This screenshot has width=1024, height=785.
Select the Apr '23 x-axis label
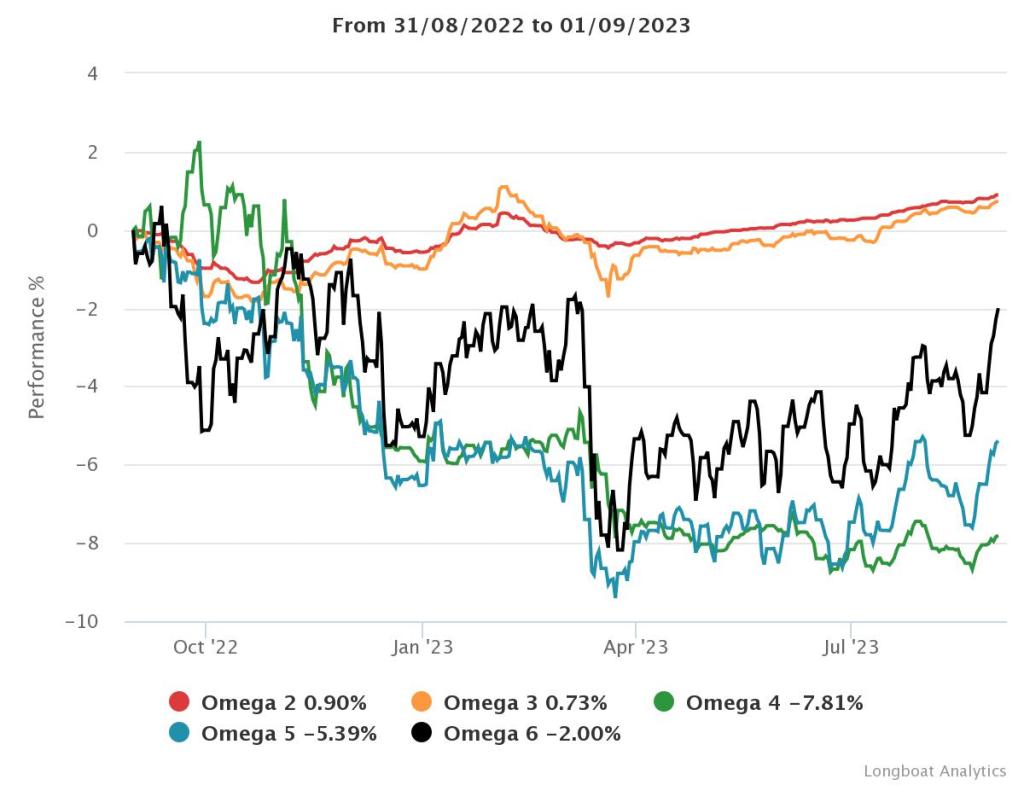point(636,648)
